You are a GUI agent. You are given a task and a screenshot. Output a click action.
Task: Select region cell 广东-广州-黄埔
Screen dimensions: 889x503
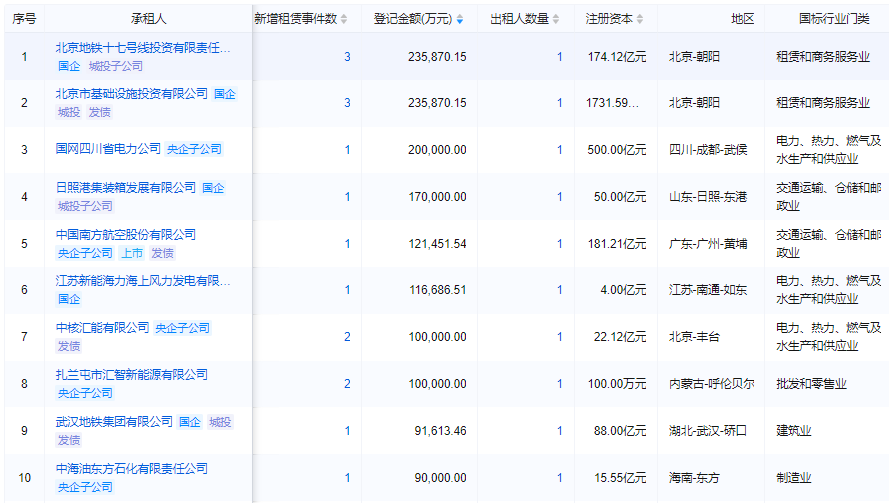(708, 244)
